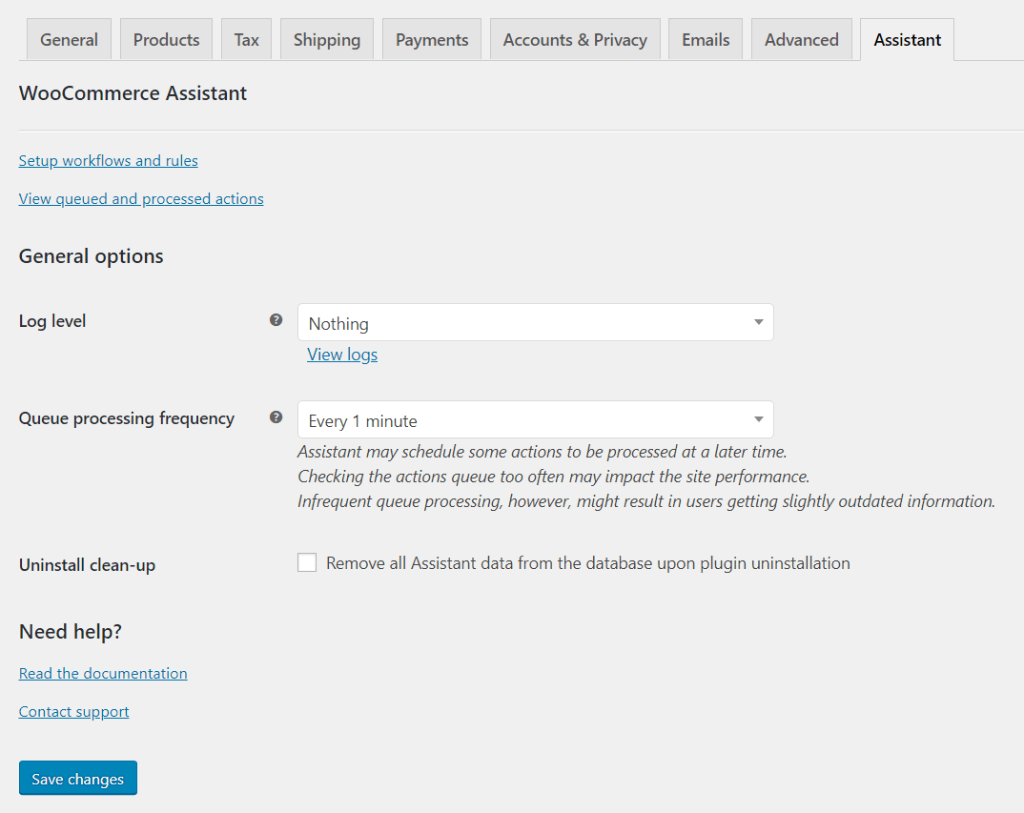Switch to Accounts & Privacy tab
The image size is (1024, 813).
(x=575, y=40)
